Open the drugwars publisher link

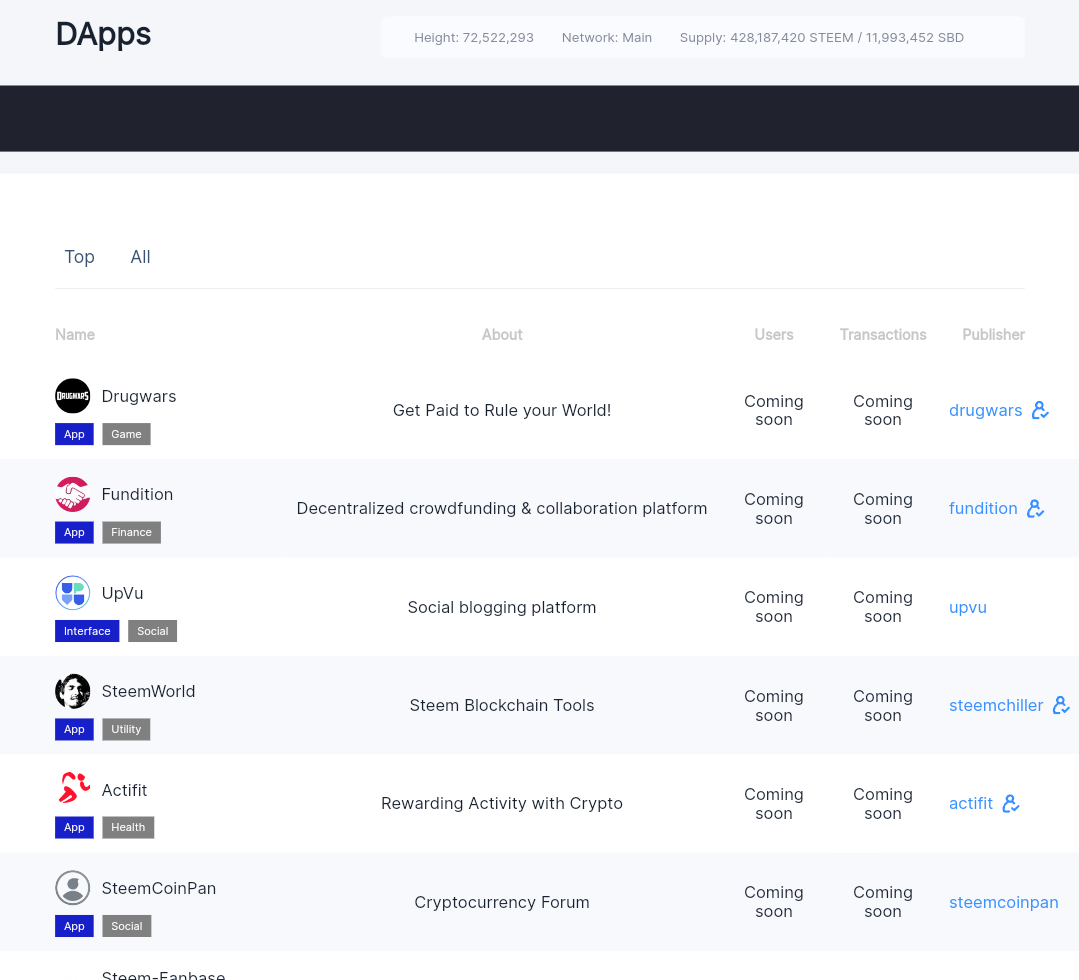click(x=985, y=410)
